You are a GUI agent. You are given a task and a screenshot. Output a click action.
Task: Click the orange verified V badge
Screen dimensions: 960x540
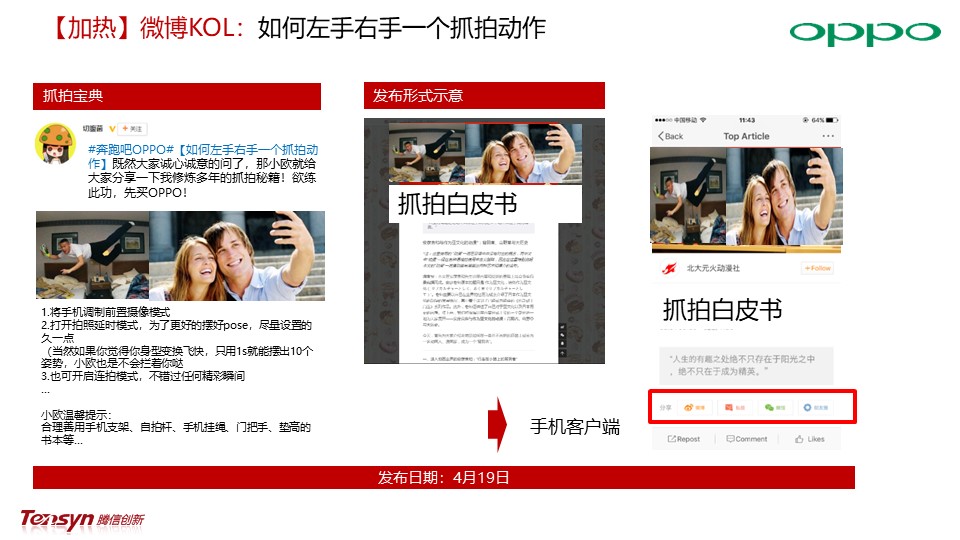(112, 129)
